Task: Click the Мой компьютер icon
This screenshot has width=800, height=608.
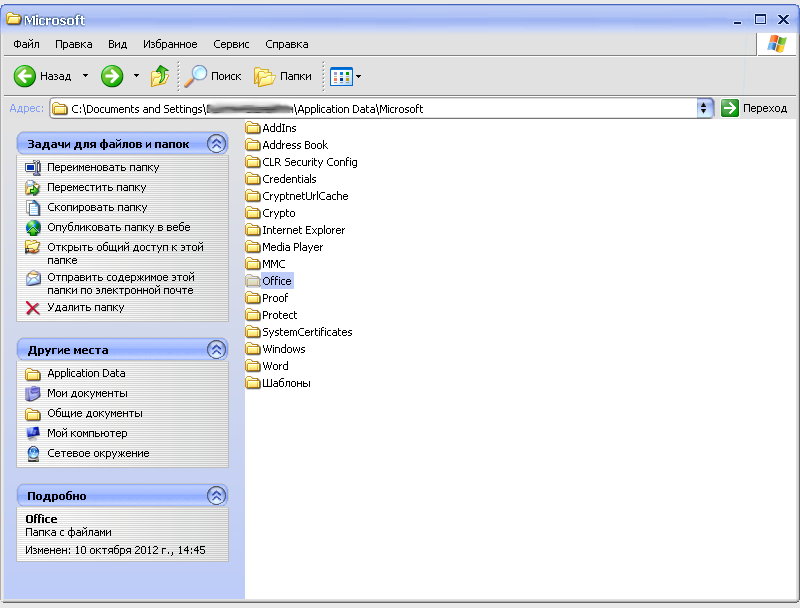Action: pos(33,434)
